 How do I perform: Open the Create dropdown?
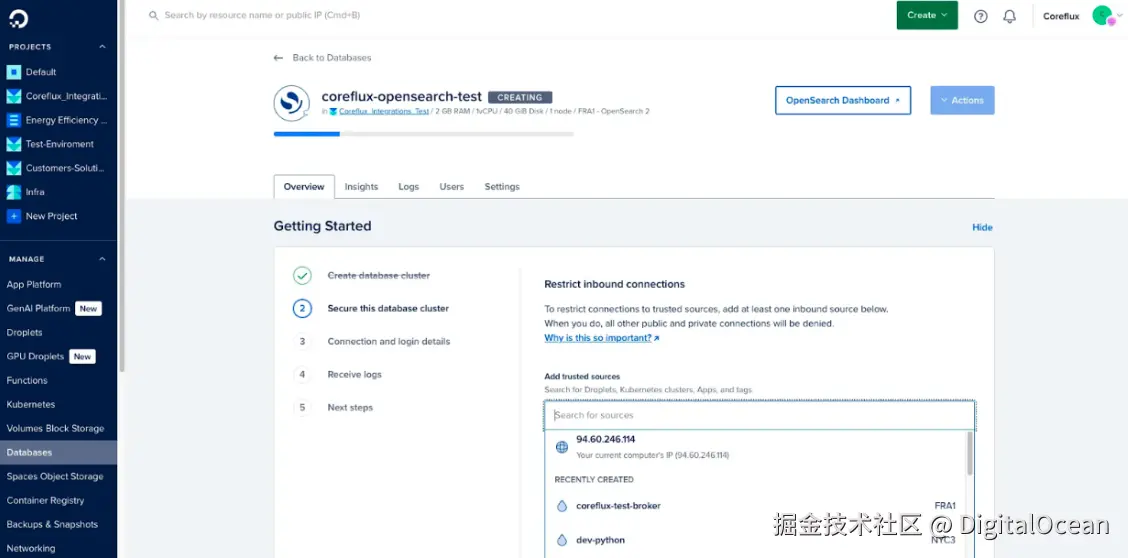point(927,15)
